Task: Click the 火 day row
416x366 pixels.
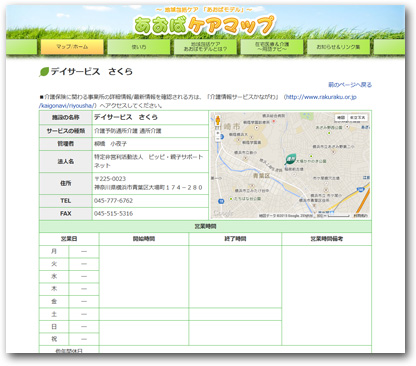Action: point(69,264)
